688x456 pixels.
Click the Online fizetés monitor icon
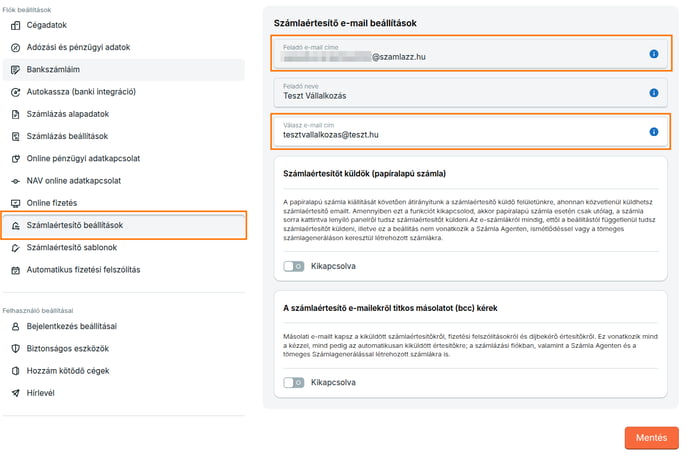pyautogui.click(x=15, y=203)
